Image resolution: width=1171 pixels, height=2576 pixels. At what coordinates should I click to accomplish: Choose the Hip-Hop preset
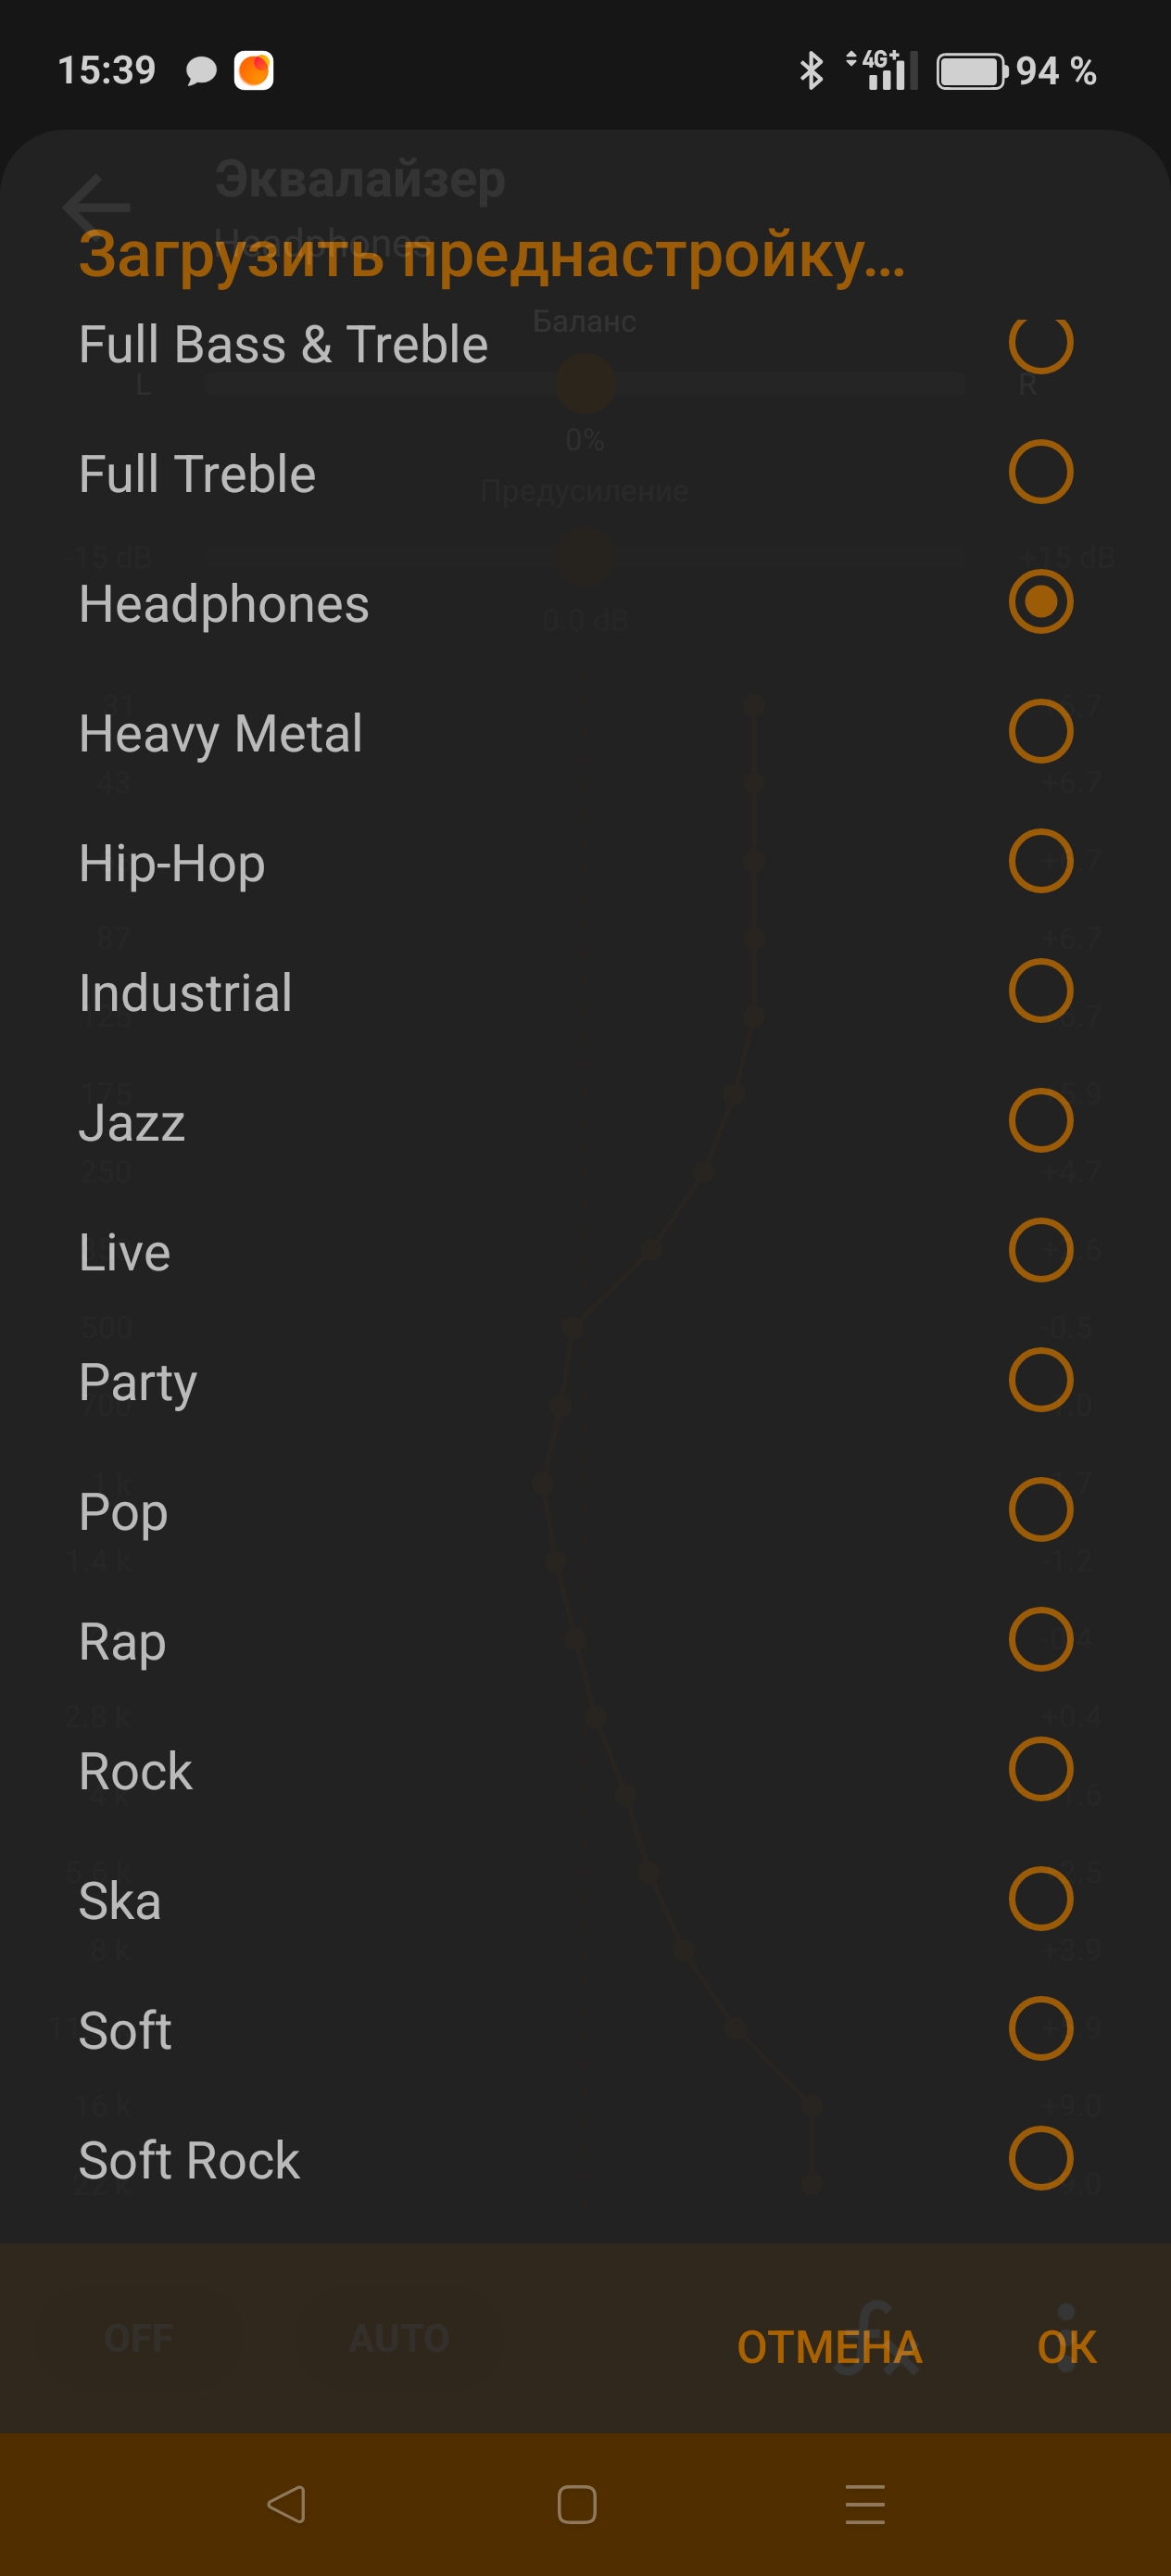pyautogui.click(x=172, y=863)
